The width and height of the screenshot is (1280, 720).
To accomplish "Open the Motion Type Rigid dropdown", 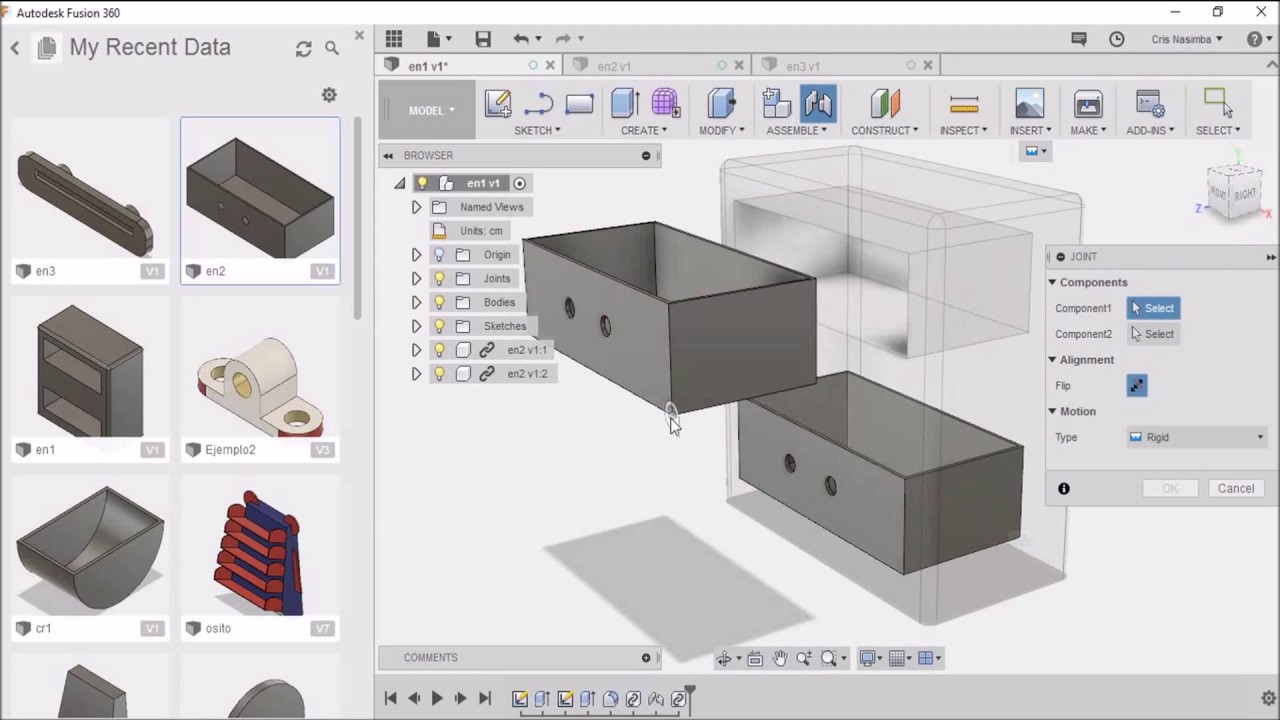I will pyautogui.click(x=1196, y=437).
